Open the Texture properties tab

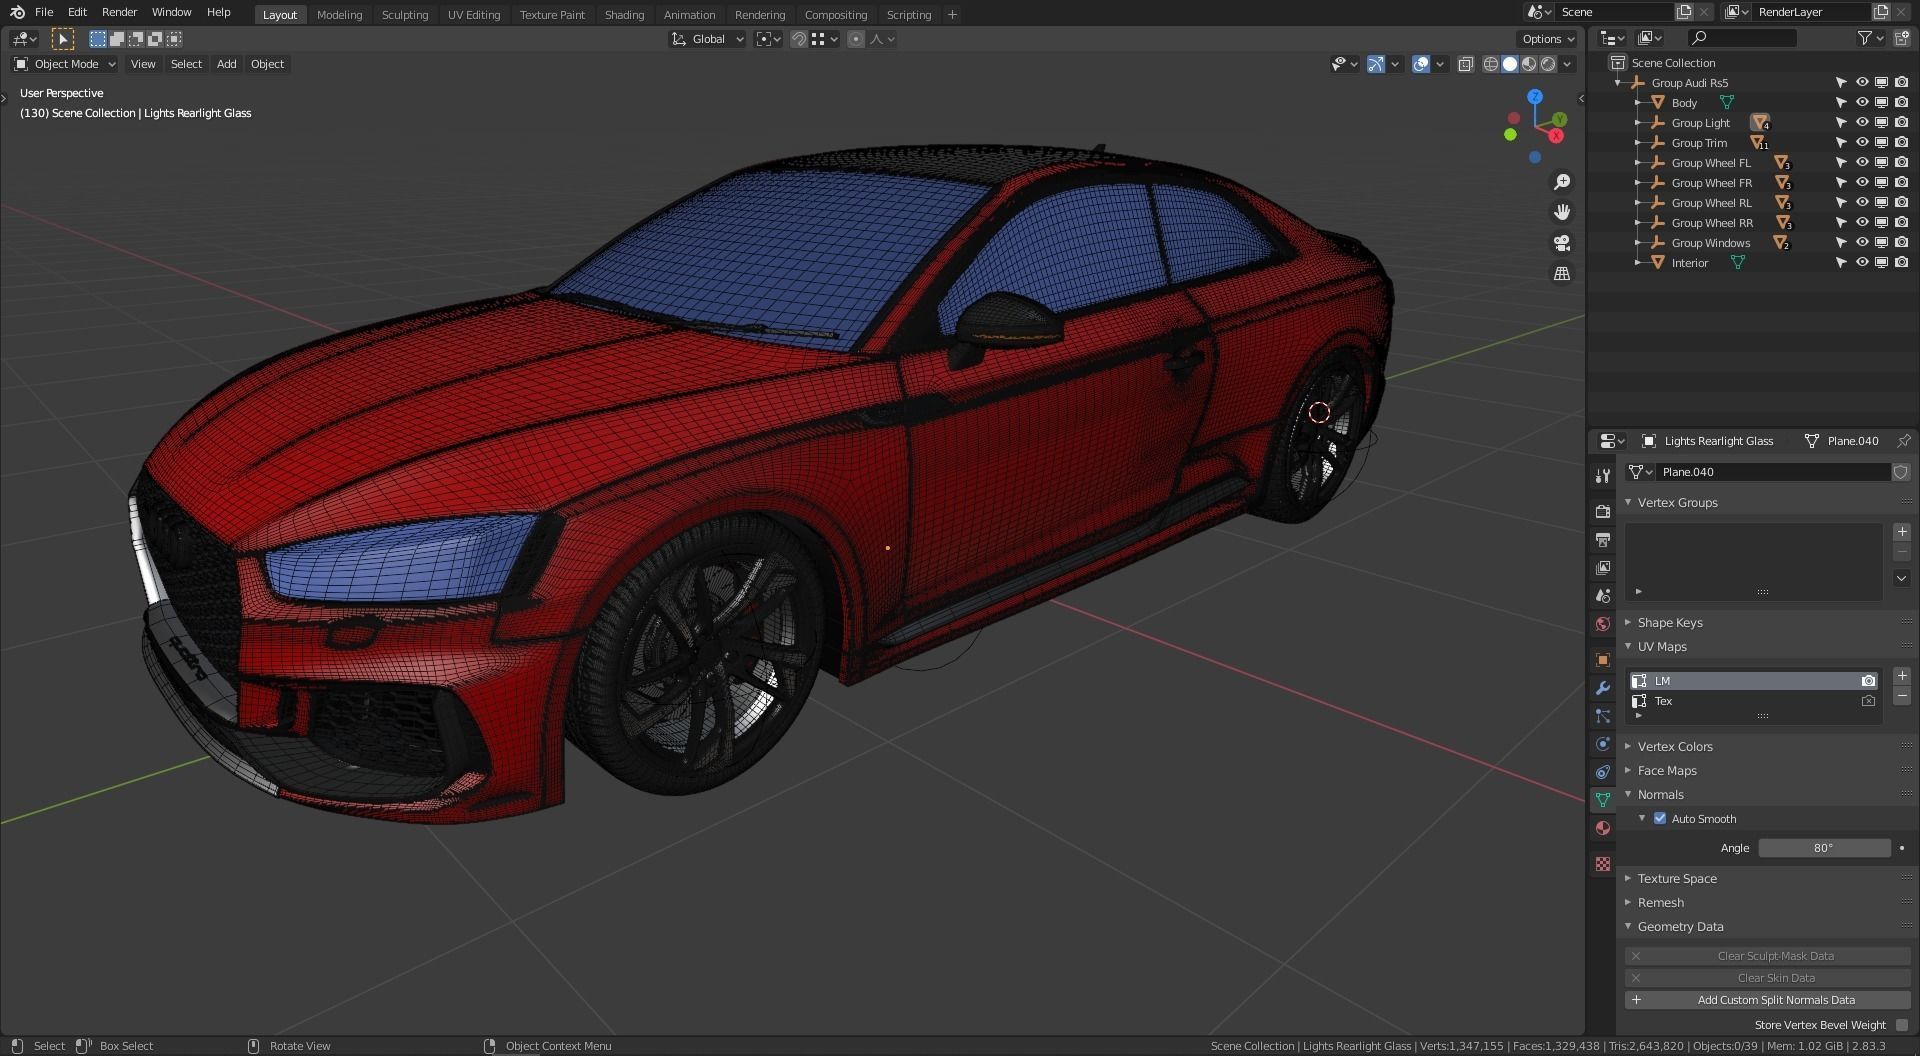tap(1603, 864)
